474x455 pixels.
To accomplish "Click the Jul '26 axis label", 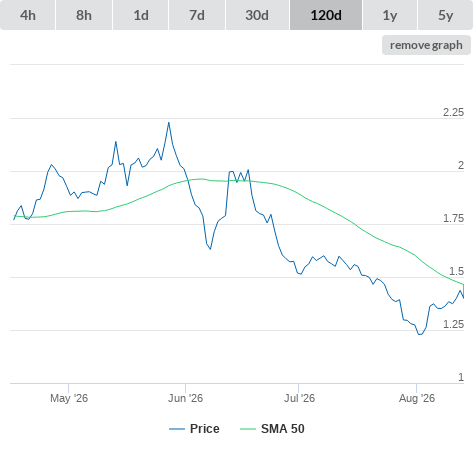I will (299, 398).
